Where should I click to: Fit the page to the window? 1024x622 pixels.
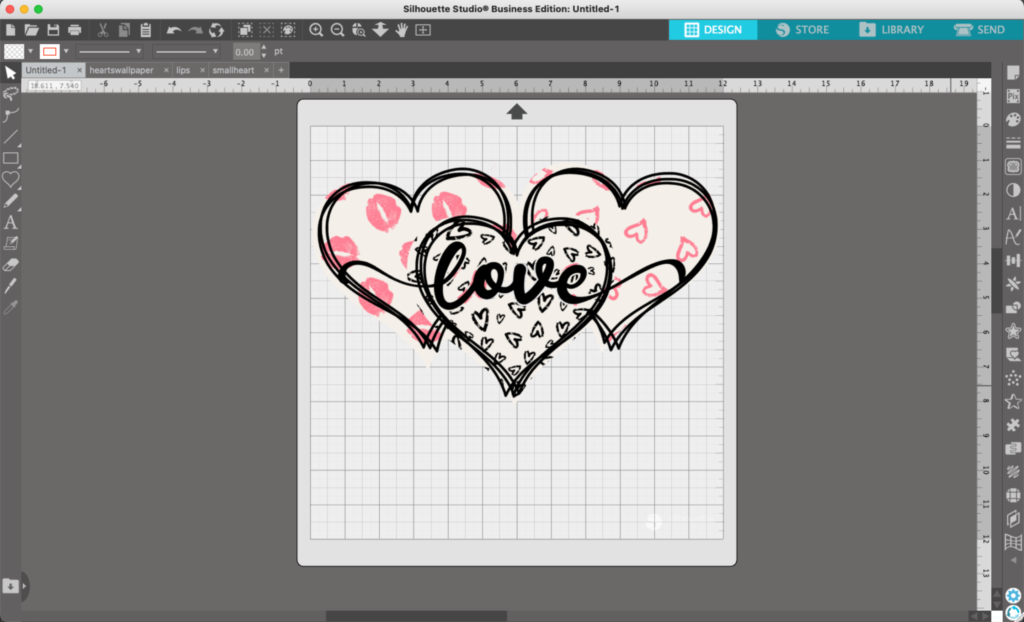tap(423, 30)
